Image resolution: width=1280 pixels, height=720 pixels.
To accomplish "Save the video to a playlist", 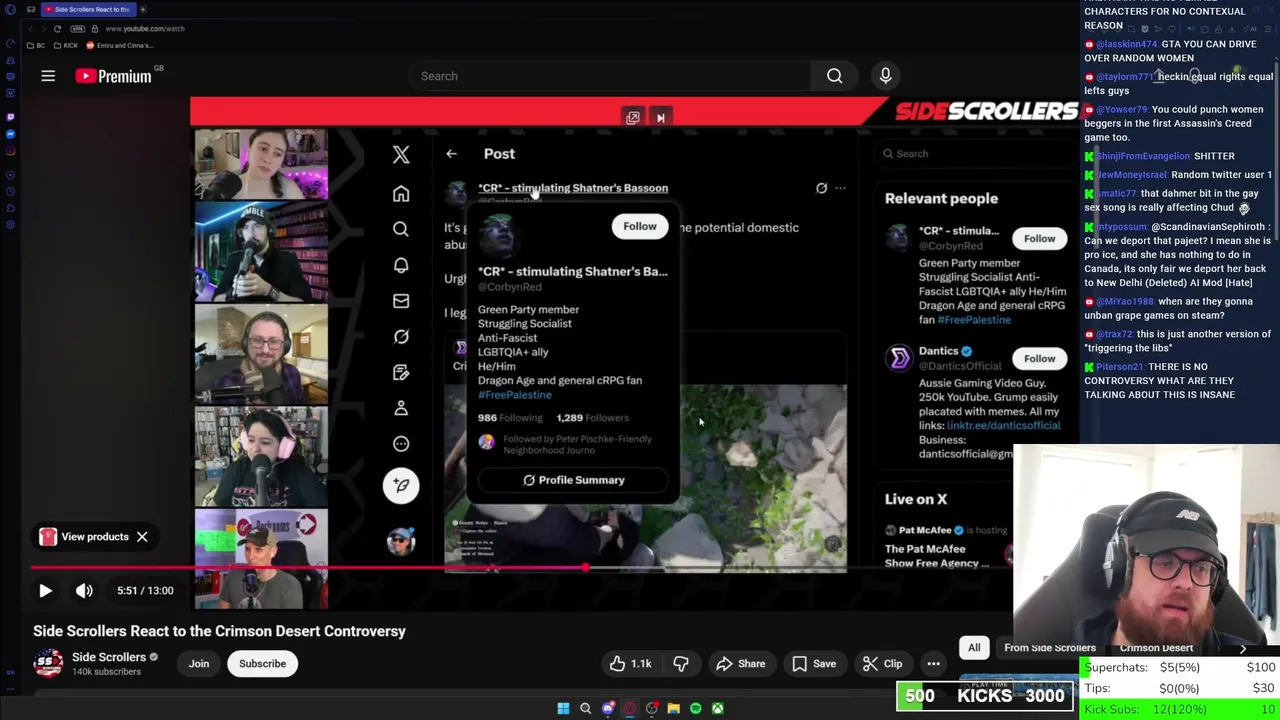I will pyautogui.click(x=813, y=664).
